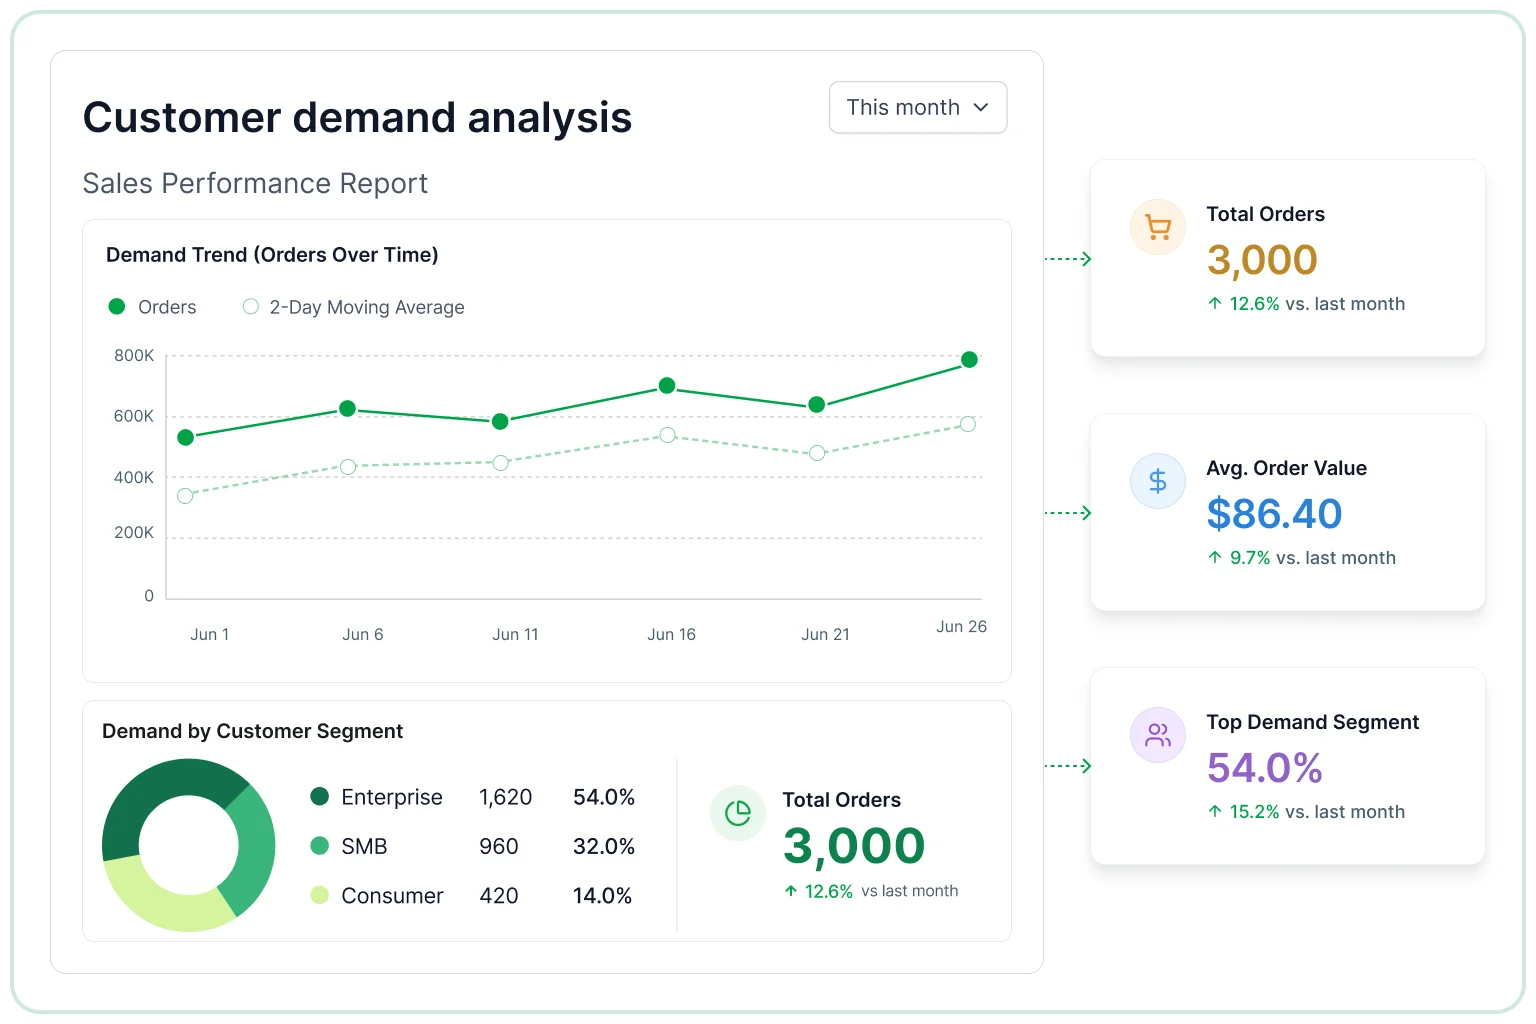Click the Top Demand Segment card title
Image resolution: width=1536 pixels, height=1024 pixels.
[1313, 722]
